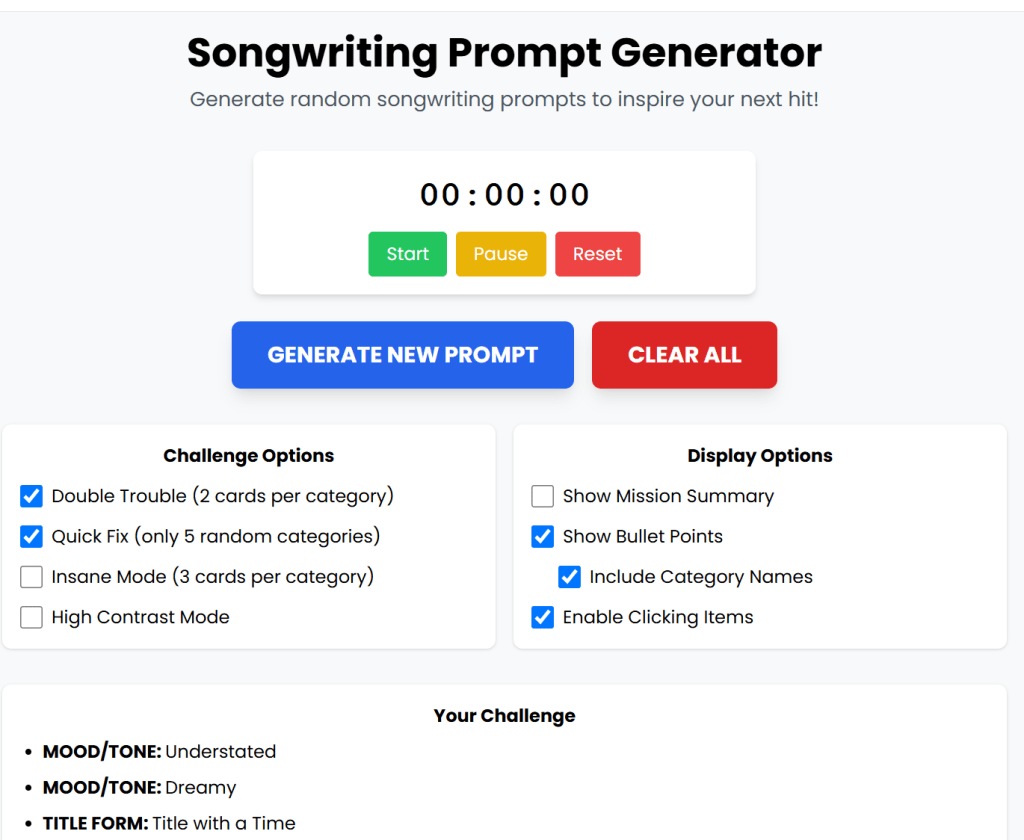Click the Your Challenge heading

pyautogui.click(x=504, y=716)
